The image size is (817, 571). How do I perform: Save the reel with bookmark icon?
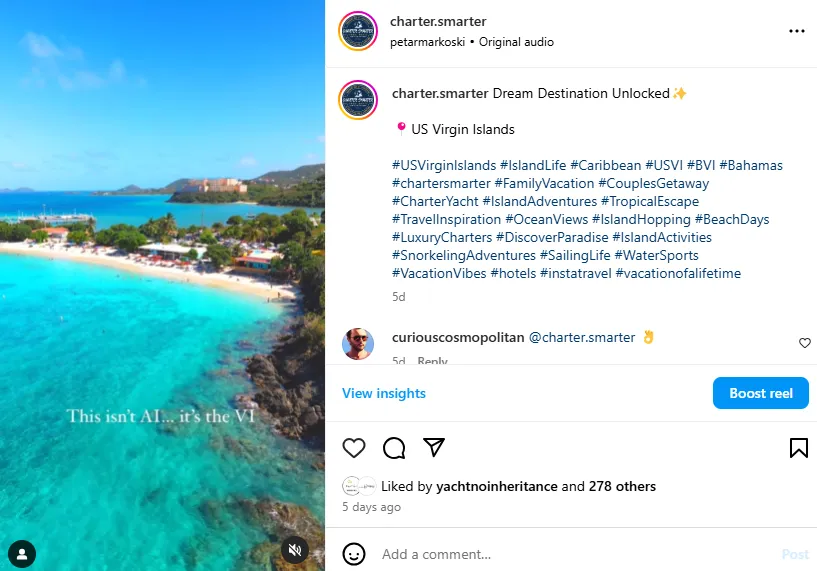coord(798,448)
